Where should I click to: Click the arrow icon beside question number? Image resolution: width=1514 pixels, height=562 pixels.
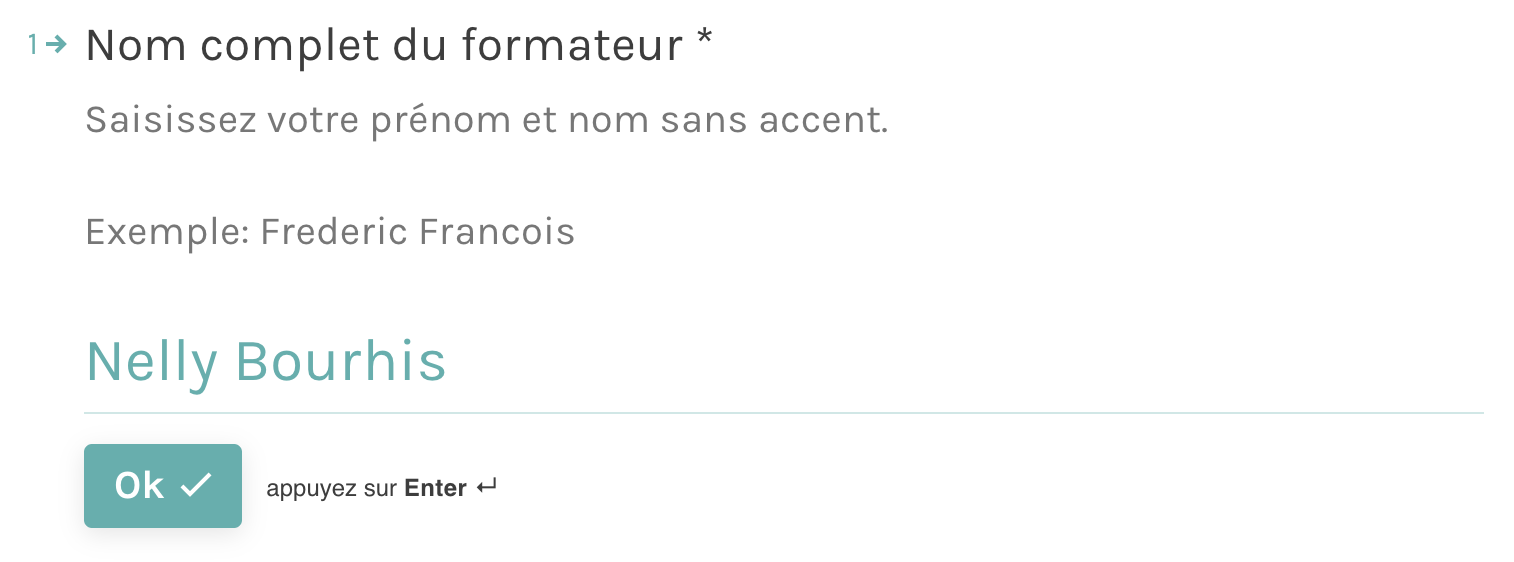56,44
